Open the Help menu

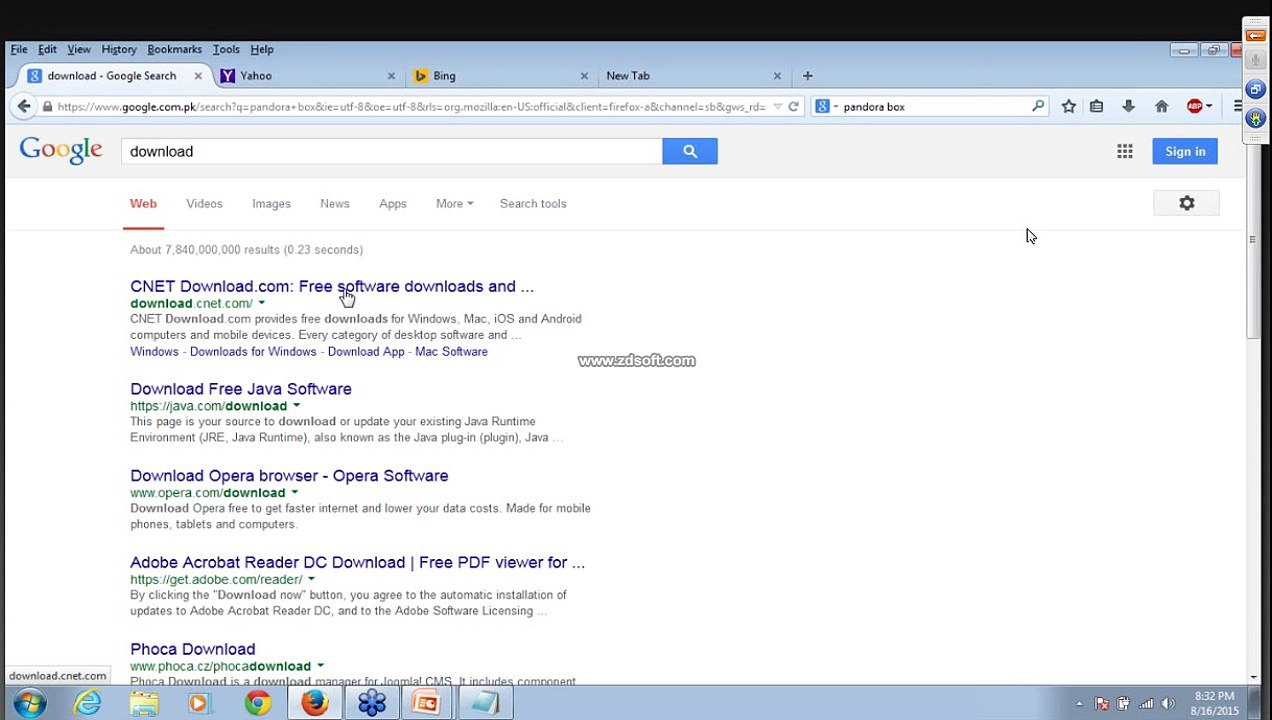[x=262, y=49]
